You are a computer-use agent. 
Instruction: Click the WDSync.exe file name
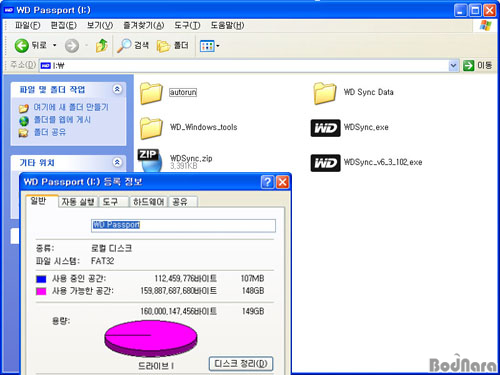[366, 127]
